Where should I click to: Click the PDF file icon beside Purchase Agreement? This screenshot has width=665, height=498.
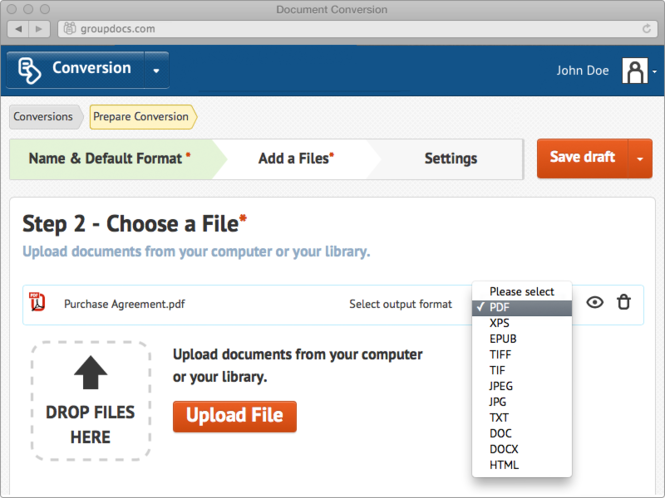pos(37,302)
